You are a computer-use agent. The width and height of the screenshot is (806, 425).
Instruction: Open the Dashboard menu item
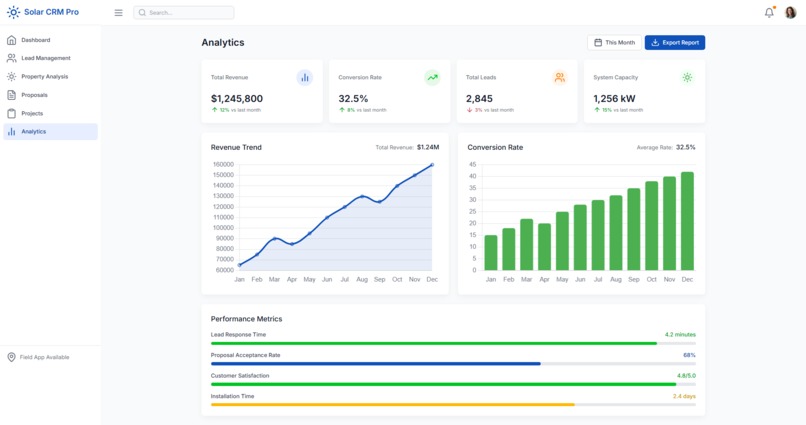click(x=50, y=40)
